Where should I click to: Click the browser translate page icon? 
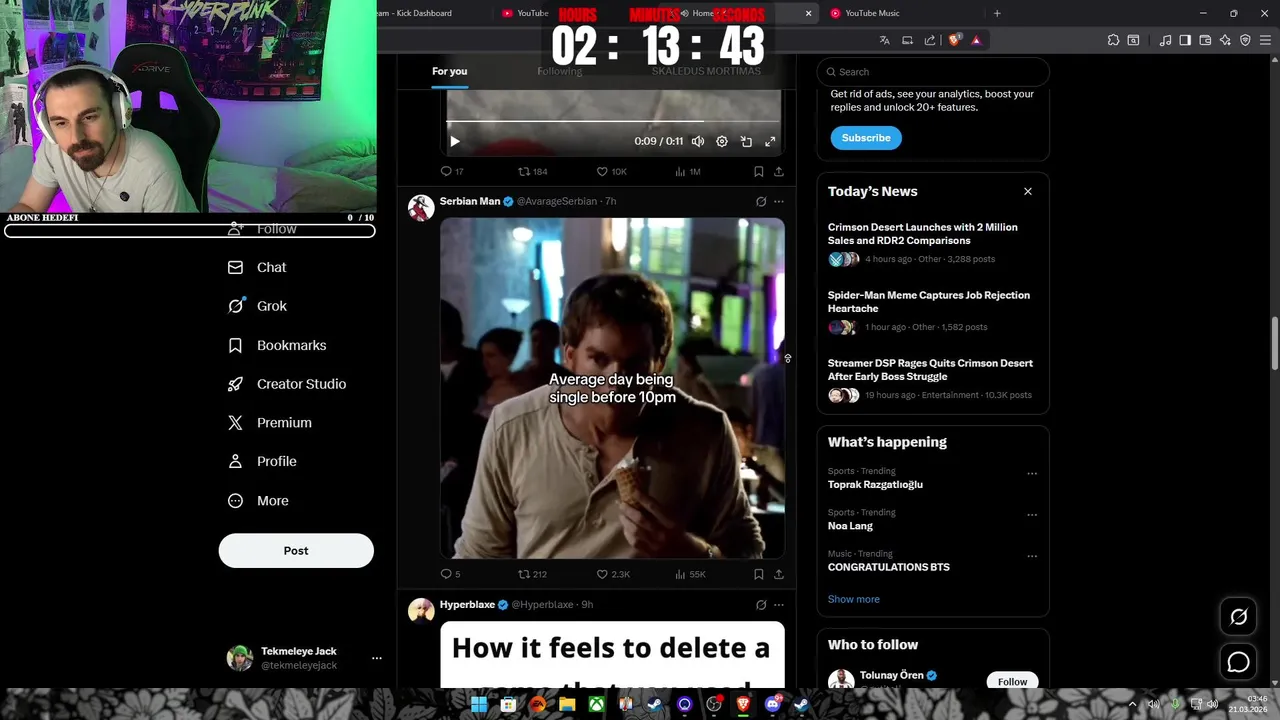pyautogui.click(x=884, y=40)
